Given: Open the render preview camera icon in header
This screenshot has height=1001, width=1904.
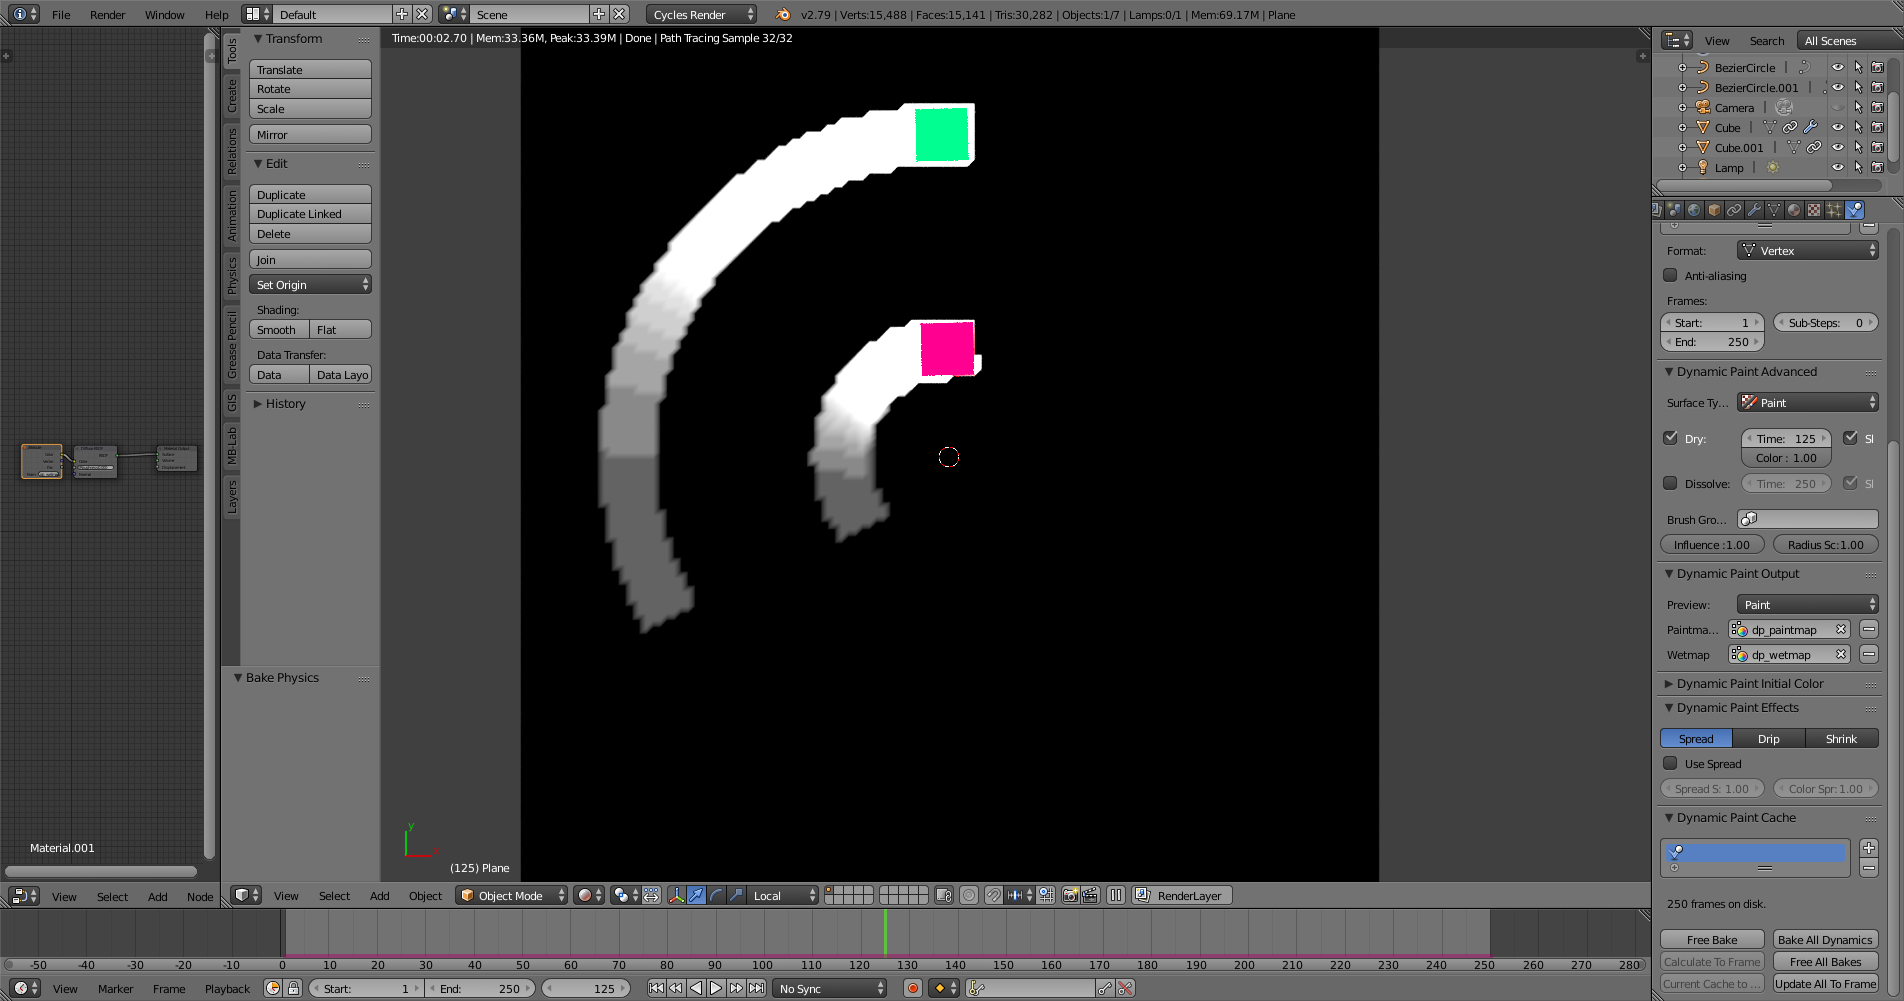Looking at the screenshot, I should 1070,895.
